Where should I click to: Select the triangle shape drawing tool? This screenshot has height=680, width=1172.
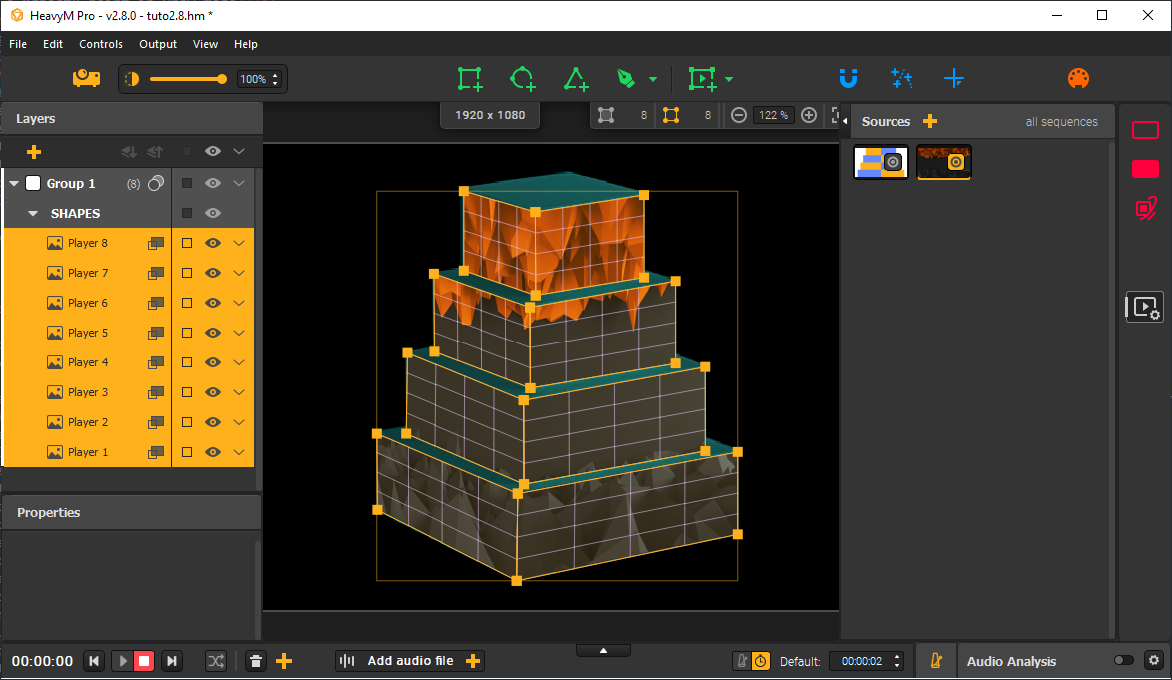coord(576,79)
